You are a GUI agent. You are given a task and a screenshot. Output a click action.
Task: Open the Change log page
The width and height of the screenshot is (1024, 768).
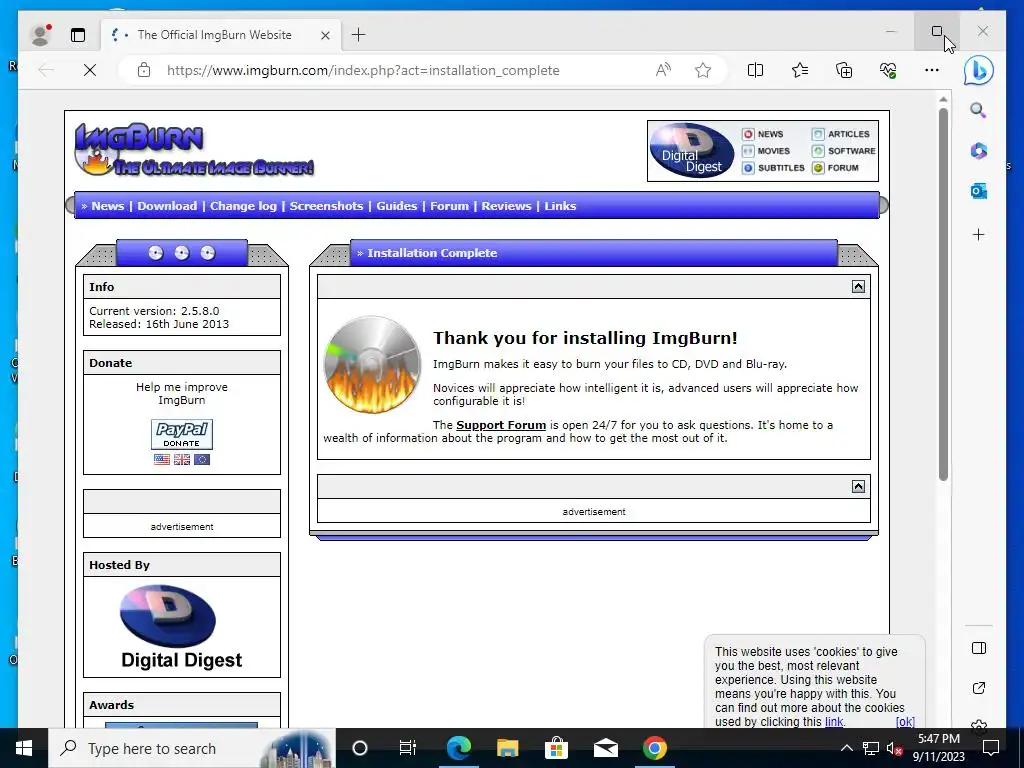[243, 206]
